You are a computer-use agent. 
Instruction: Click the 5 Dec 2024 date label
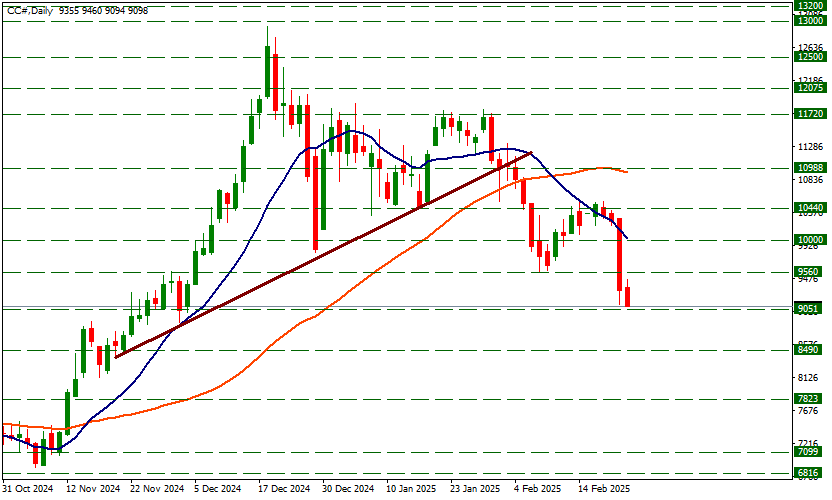tap(217, 488)
